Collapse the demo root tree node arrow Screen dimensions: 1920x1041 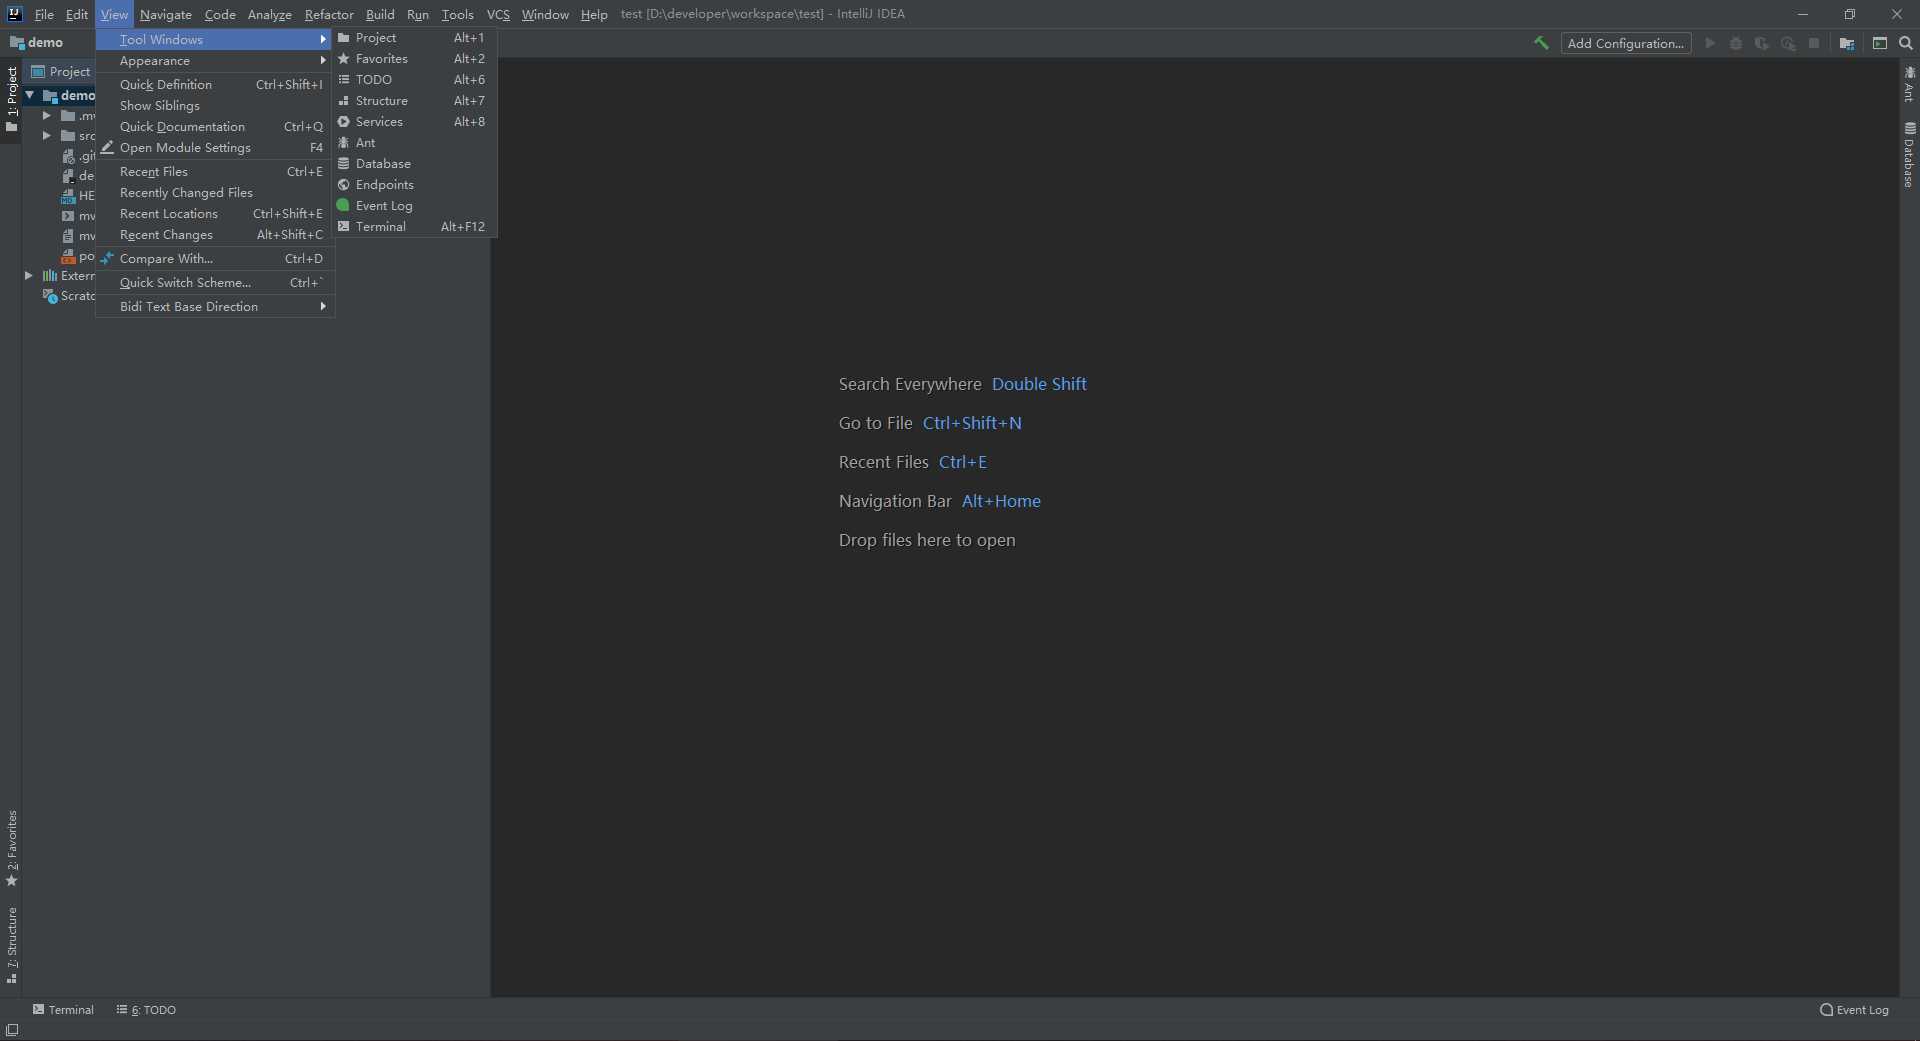(30, 95)
